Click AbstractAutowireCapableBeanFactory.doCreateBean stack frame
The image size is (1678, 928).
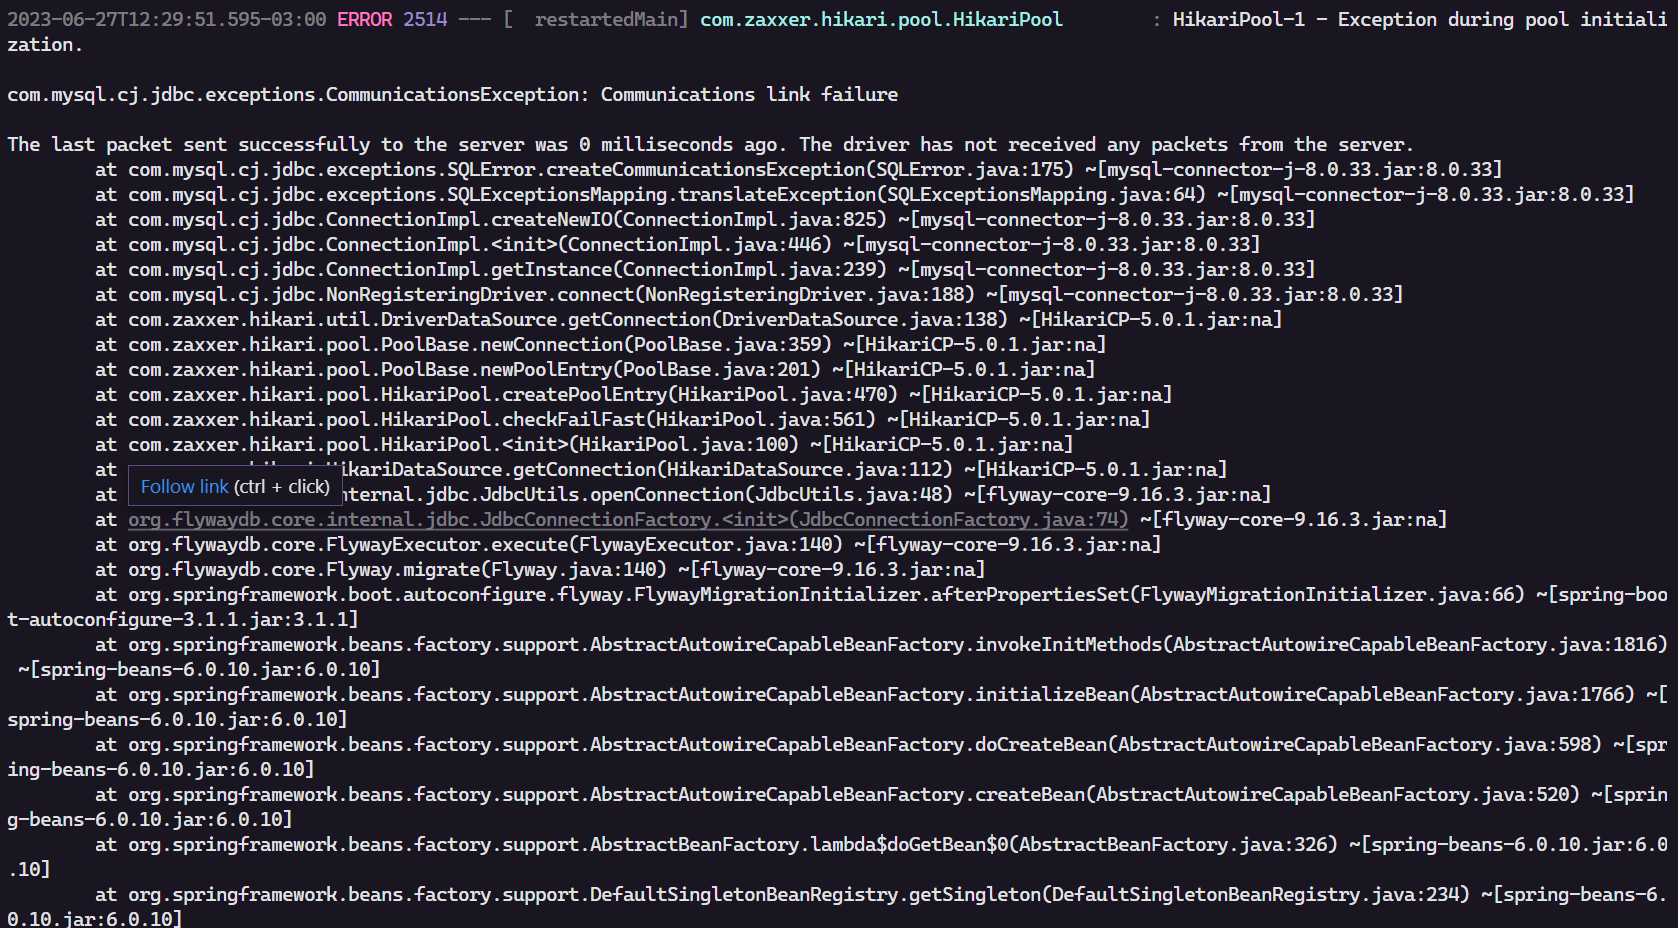pyautogui.click(x=838, y=757)
